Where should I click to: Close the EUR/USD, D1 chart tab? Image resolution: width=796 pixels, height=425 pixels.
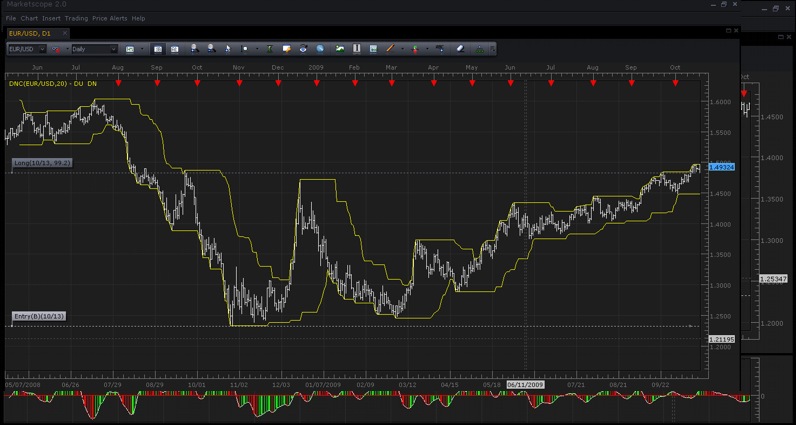[x=65, y=33]
